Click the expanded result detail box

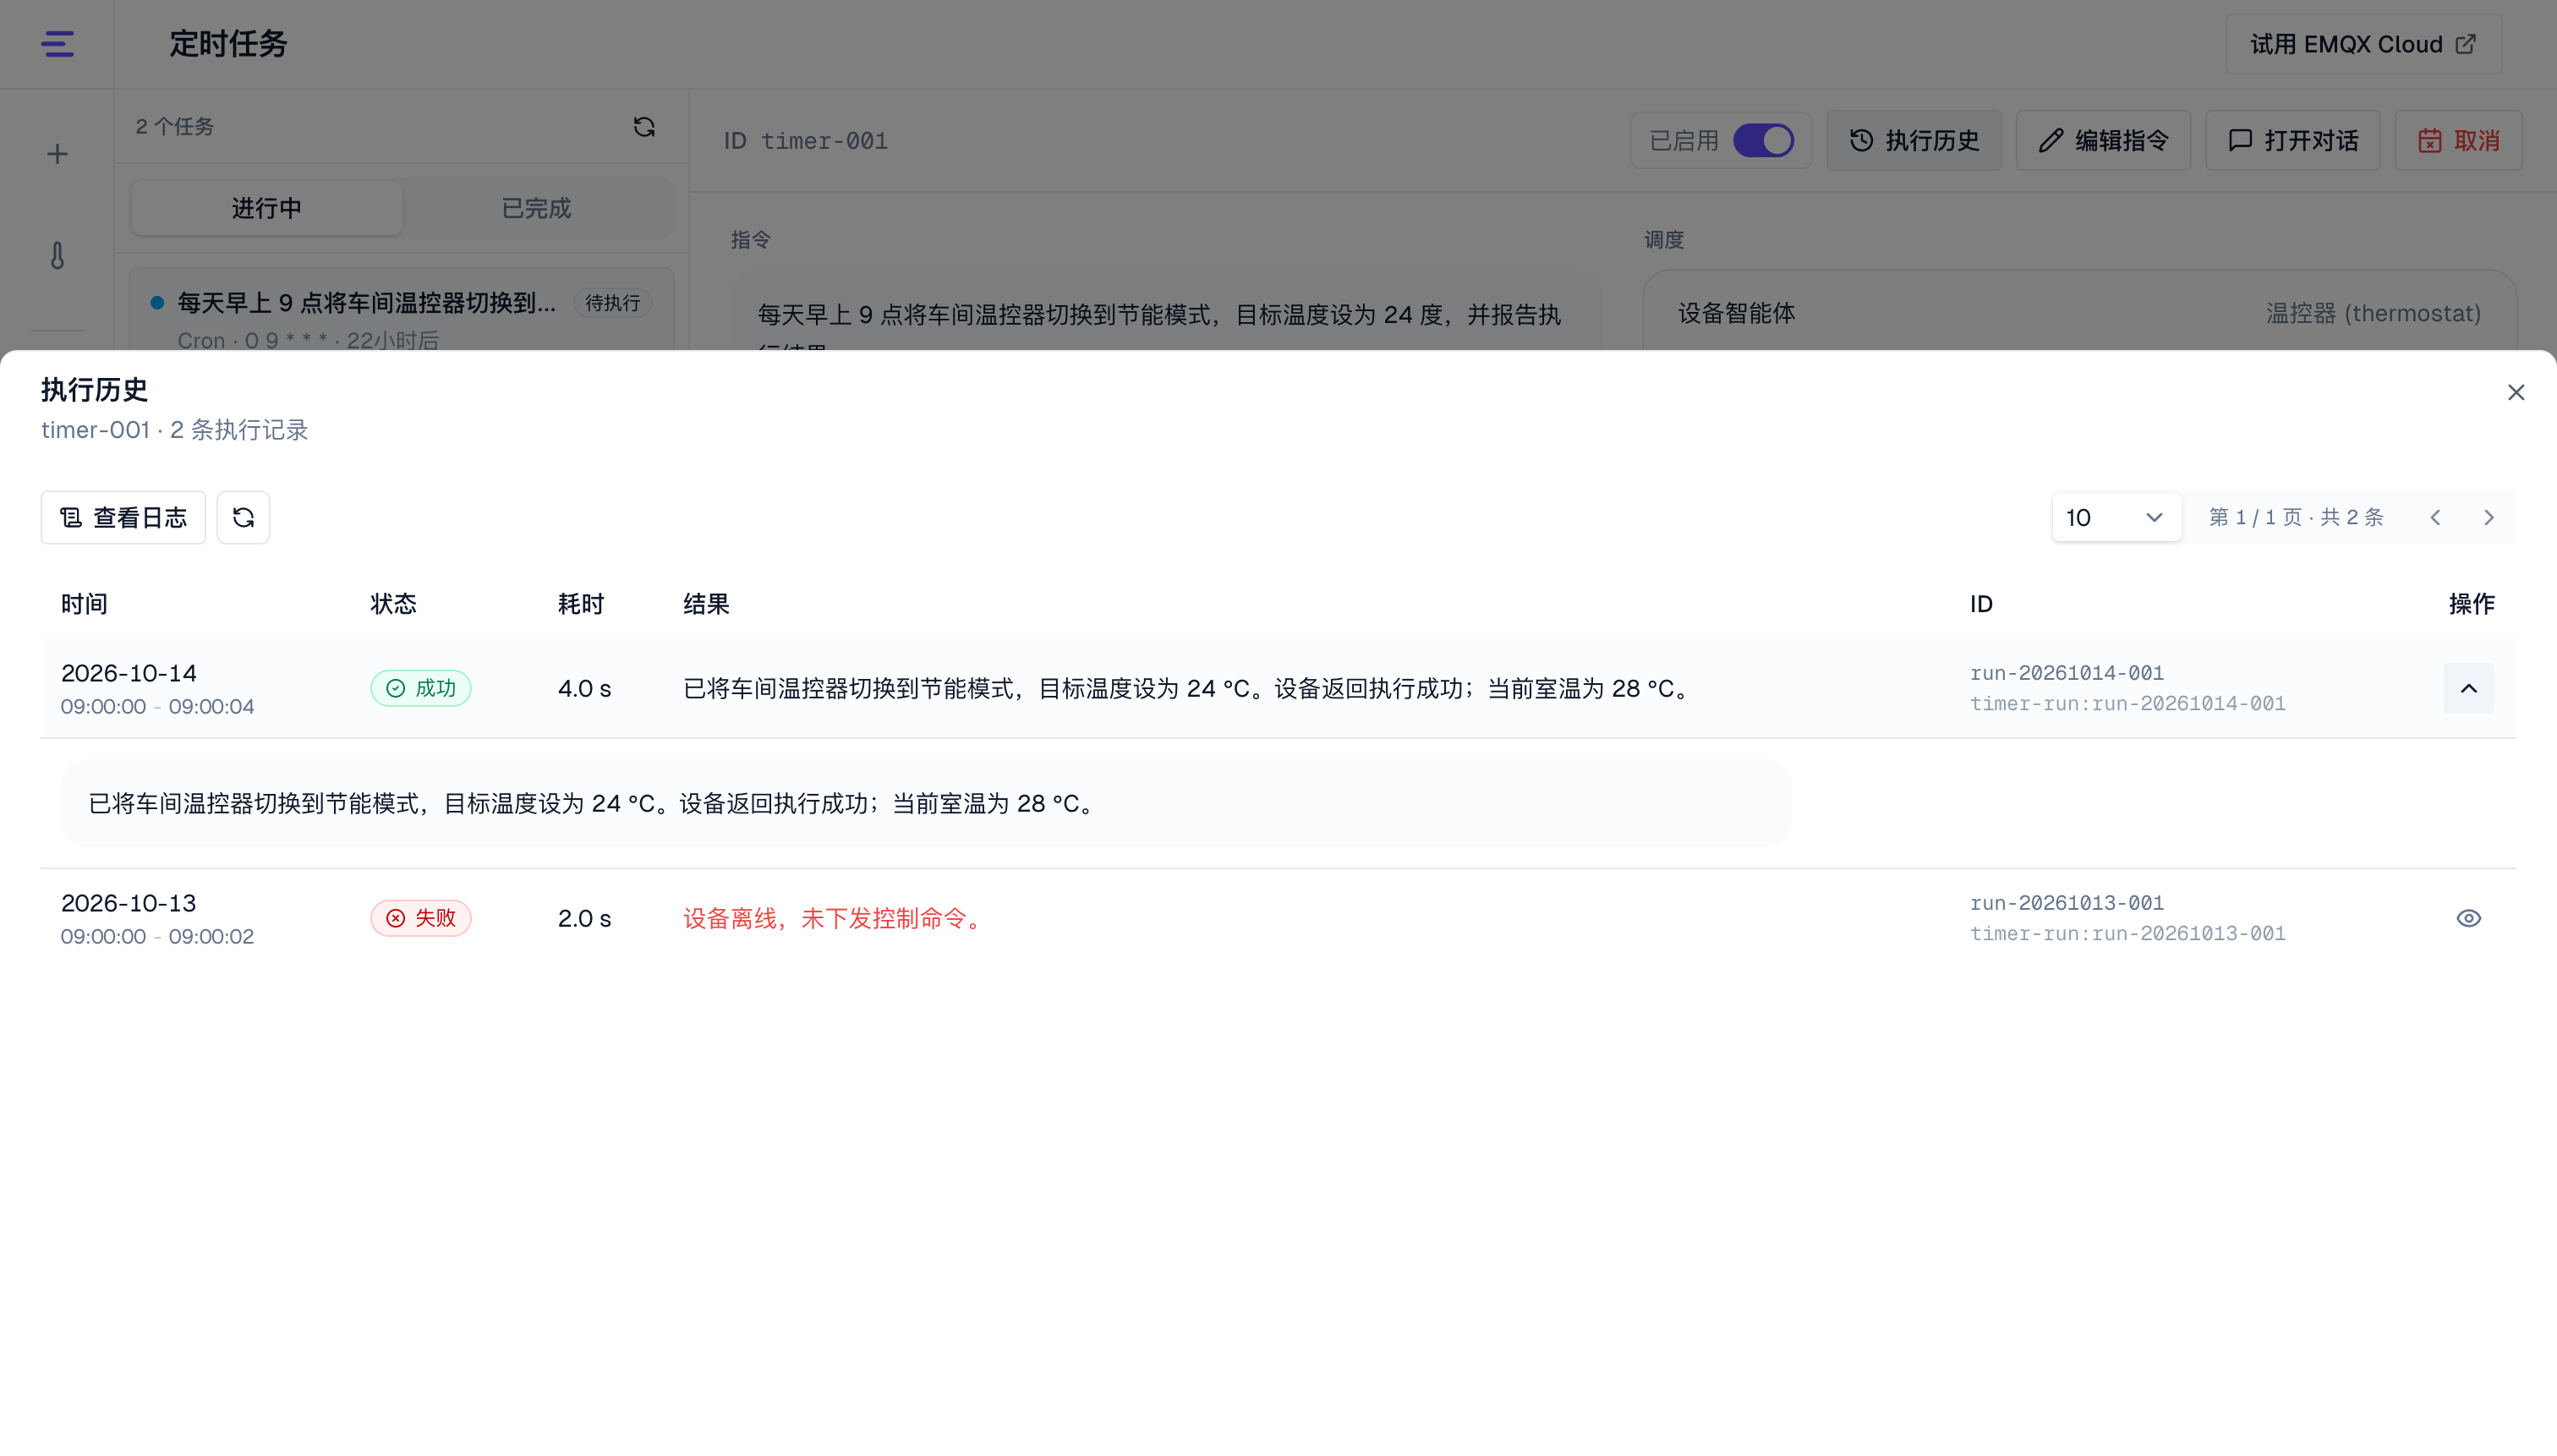pos(926,803)
